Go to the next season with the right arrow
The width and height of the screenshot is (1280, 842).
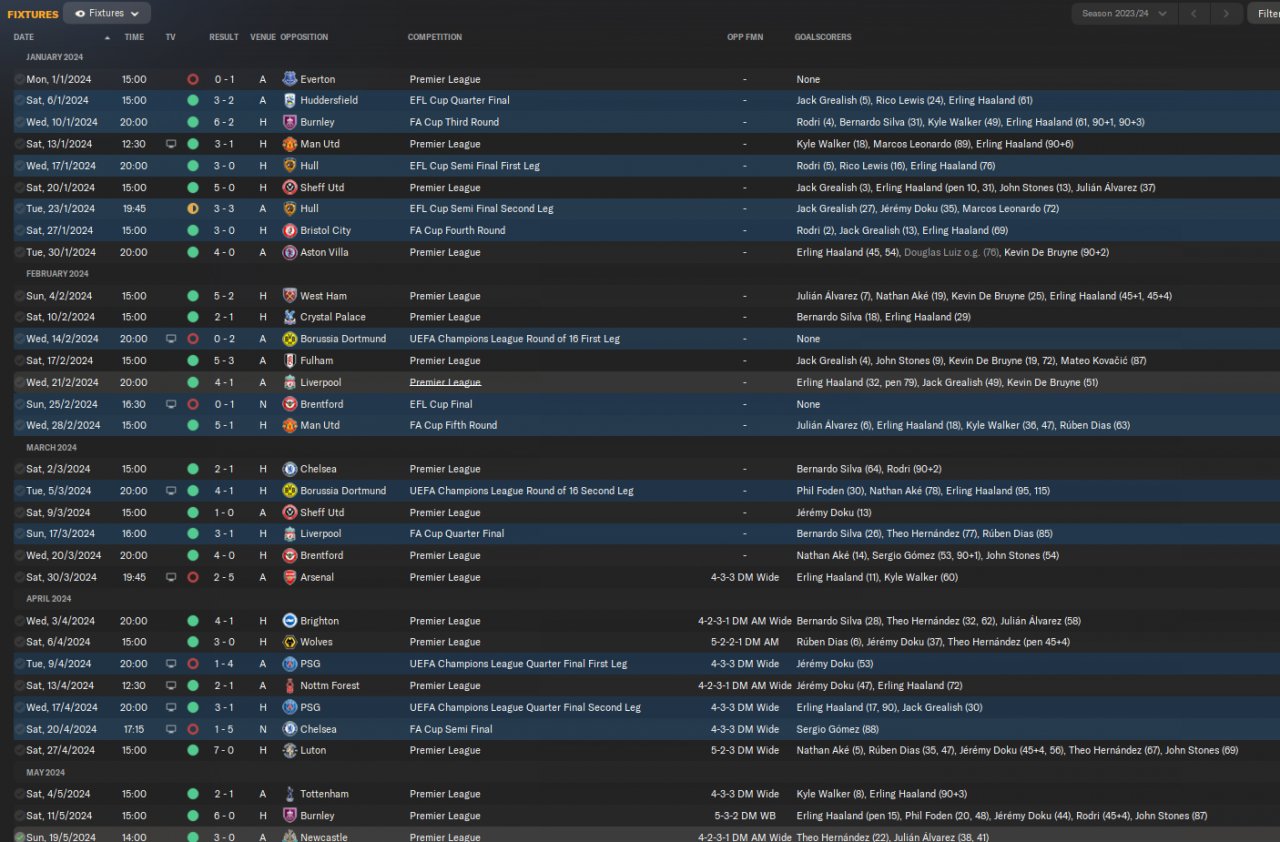(1226, 13)
